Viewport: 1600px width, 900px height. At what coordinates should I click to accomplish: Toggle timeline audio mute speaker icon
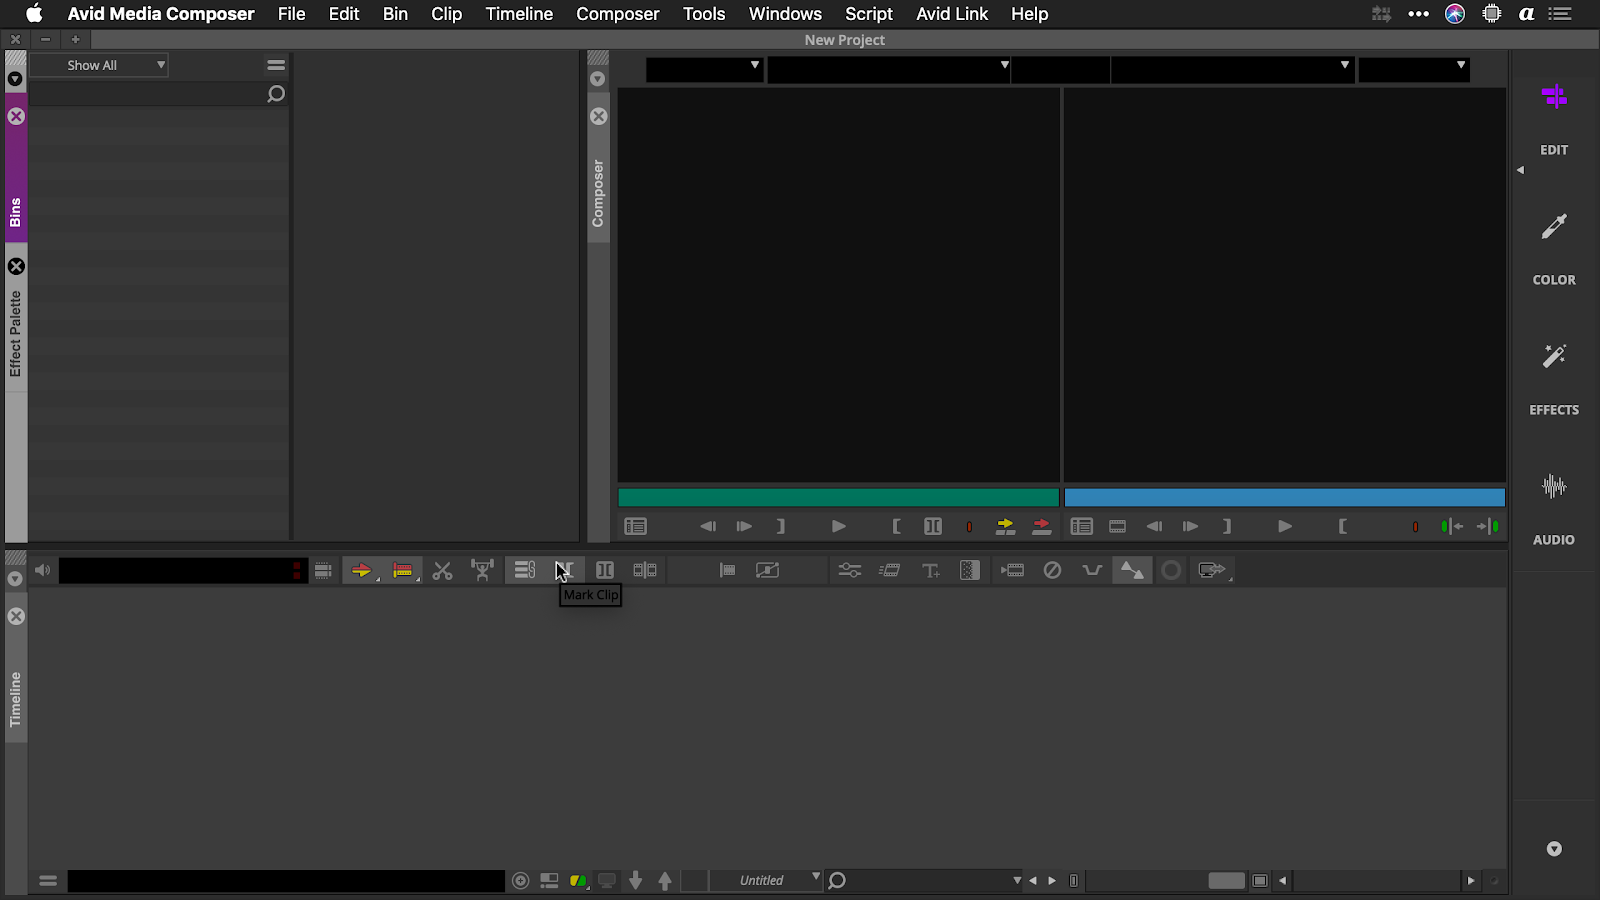coord(42,570)
